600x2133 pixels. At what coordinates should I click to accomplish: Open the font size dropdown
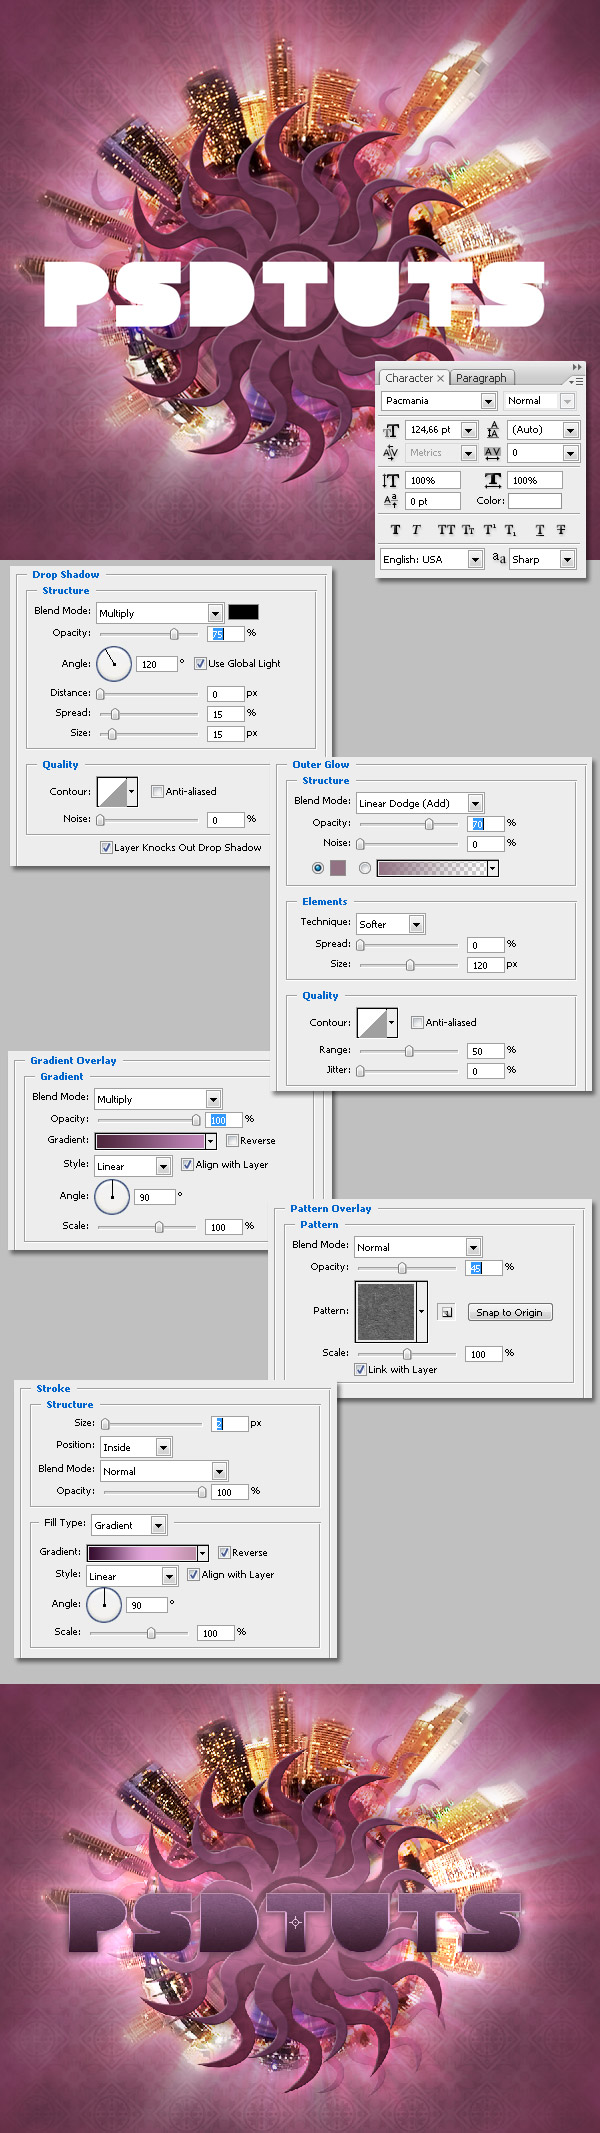(x=468, y=430)
